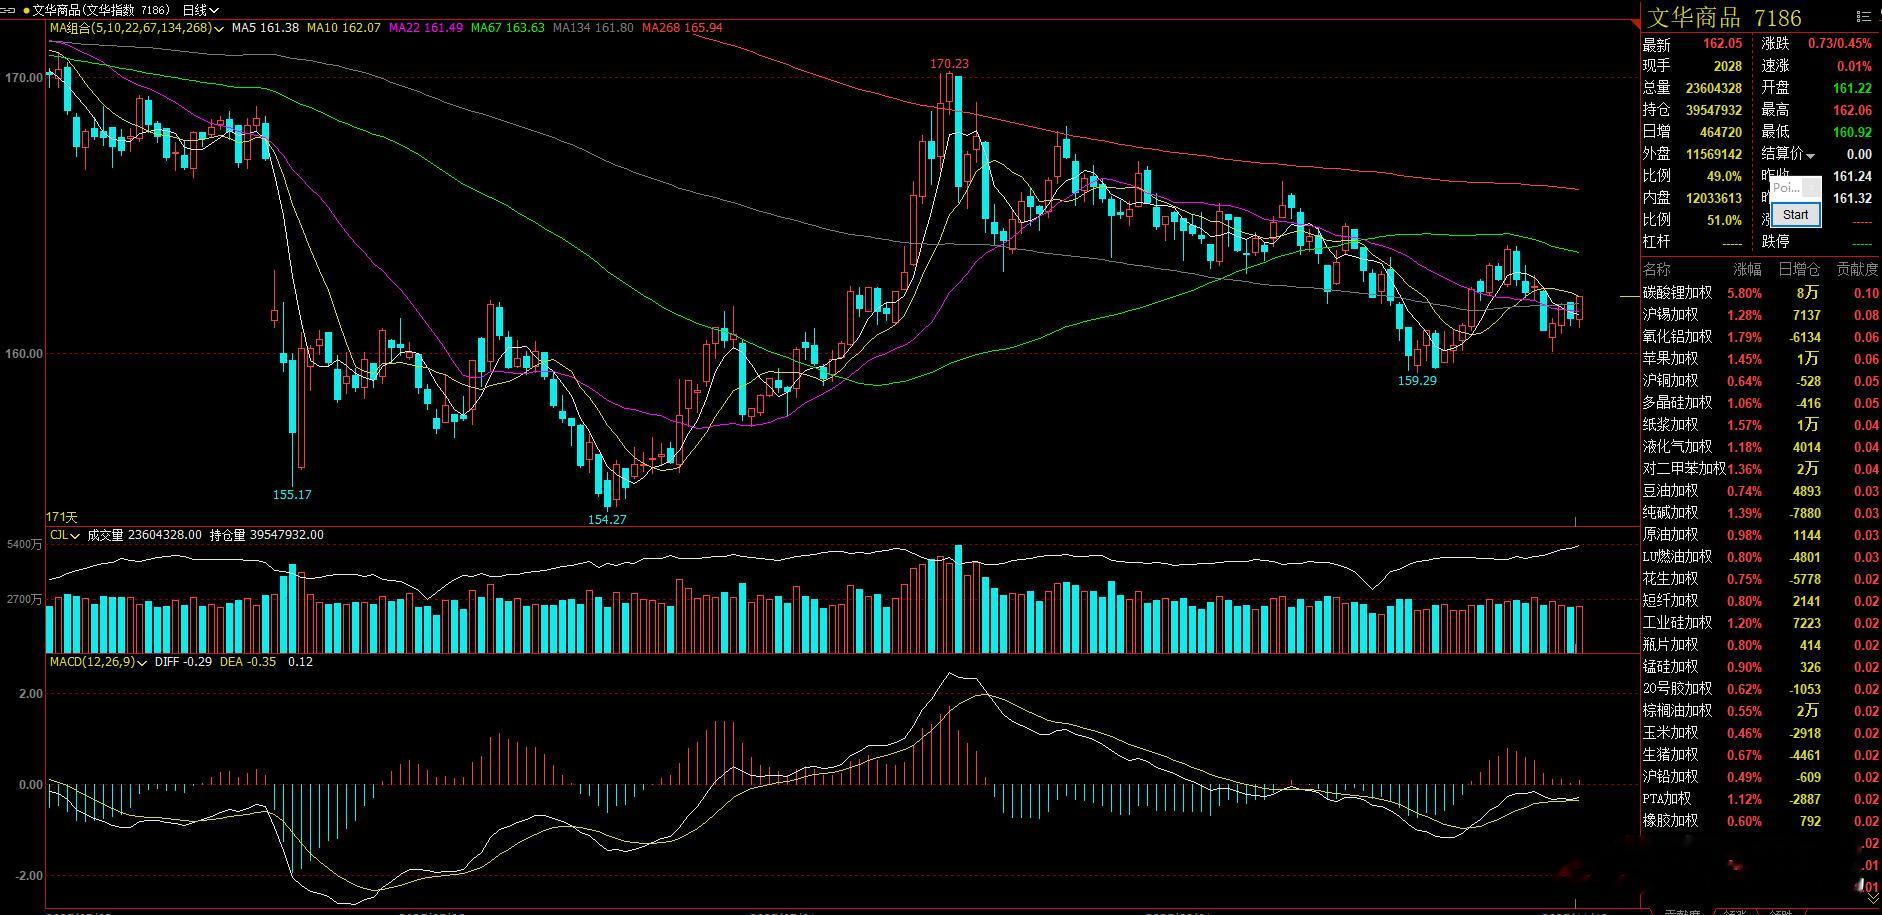Screen dimensions: 1882x915
Task: Select the 玉米加权 row
Action: (1761, 733)
